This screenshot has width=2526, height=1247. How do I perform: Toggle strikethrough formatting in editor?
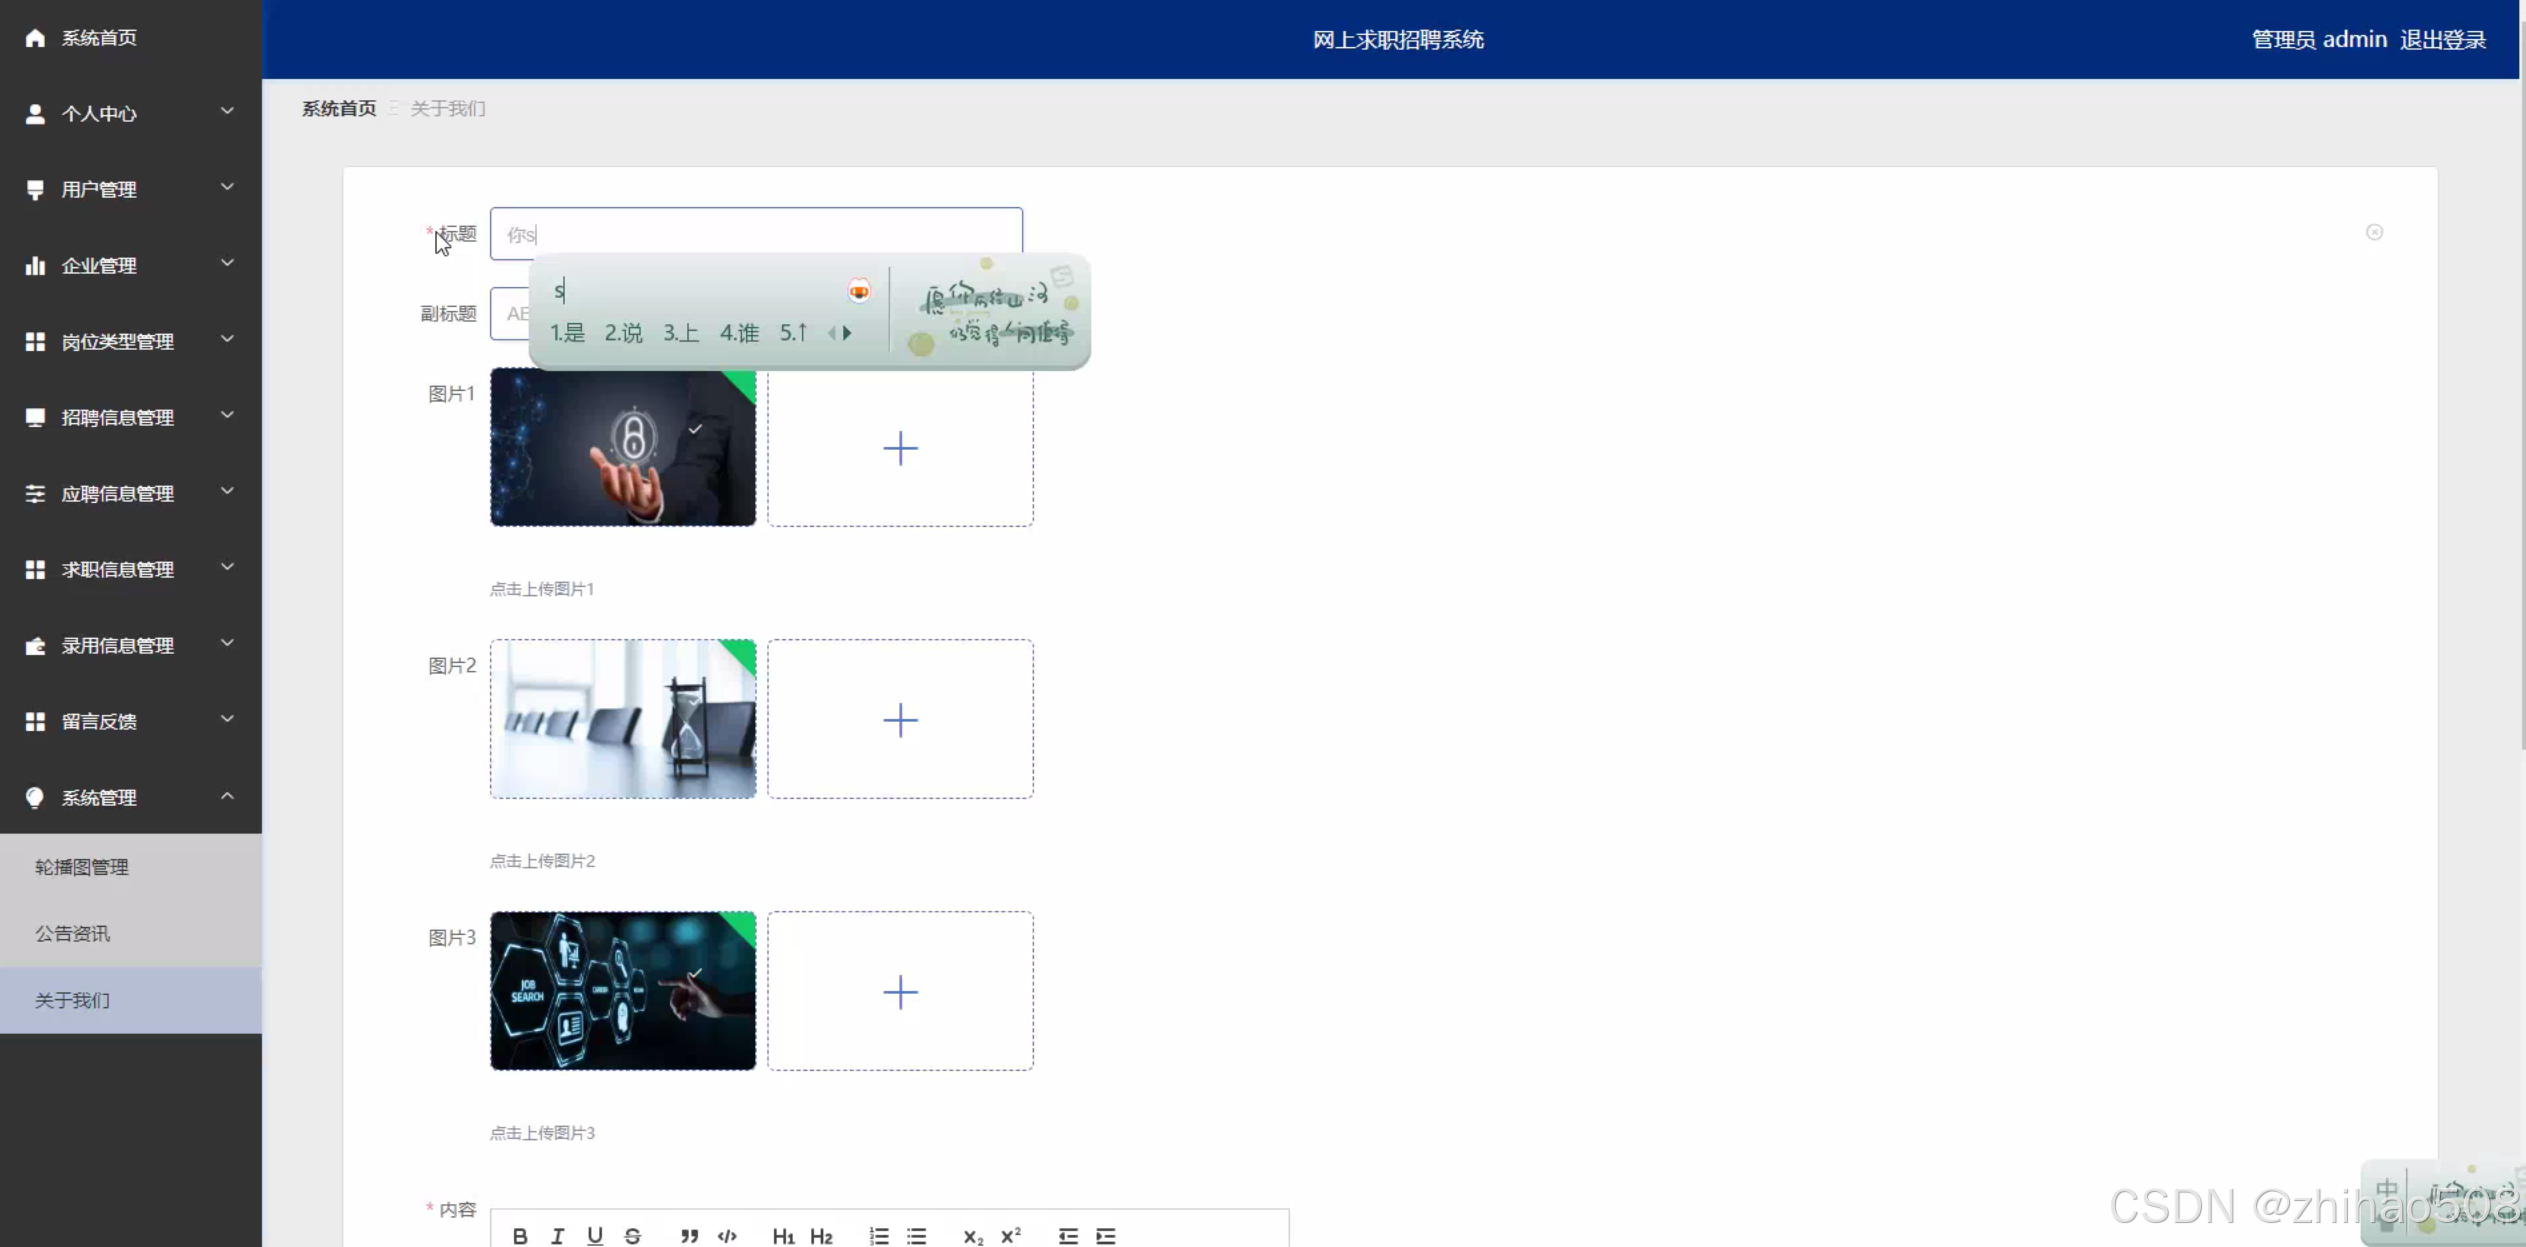coord(632,1236)
